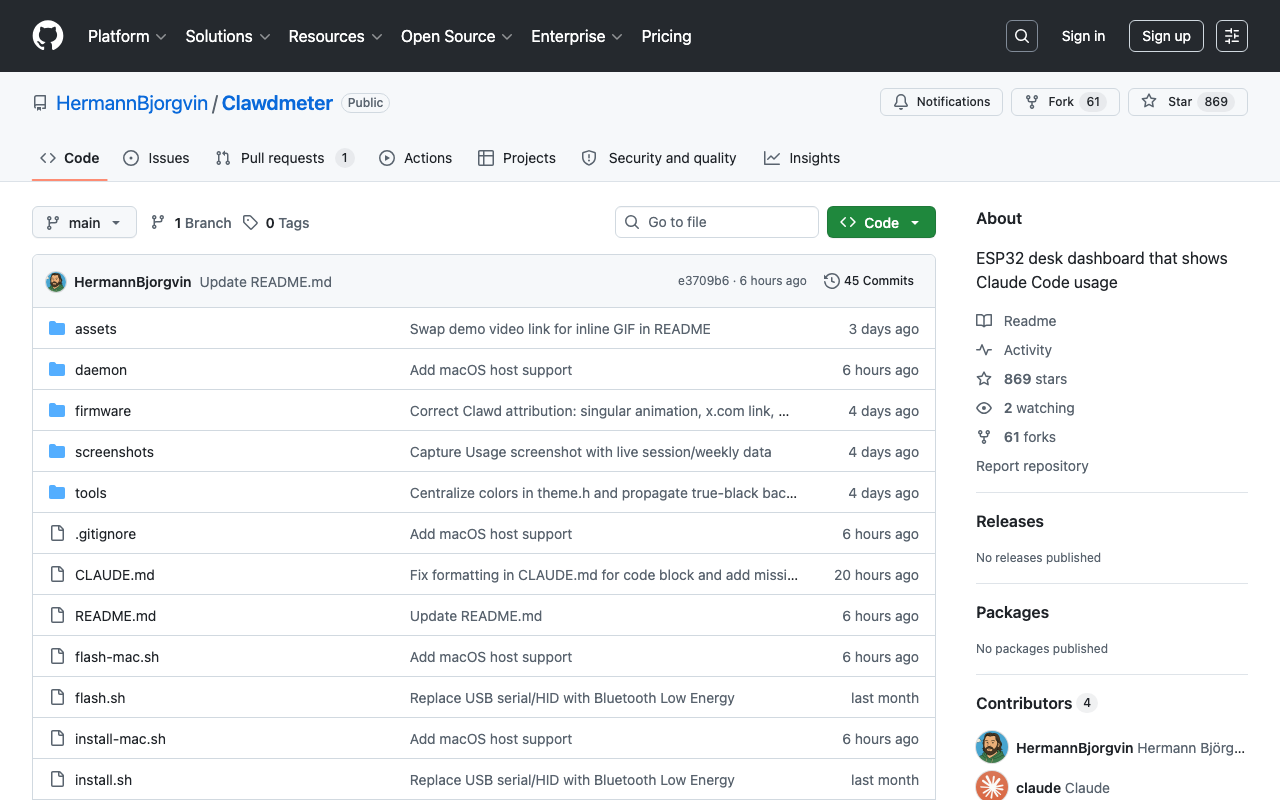Viewport: 1280px width, 800px height.
Task: Open the Report repository link
Action: (1032, 466)
